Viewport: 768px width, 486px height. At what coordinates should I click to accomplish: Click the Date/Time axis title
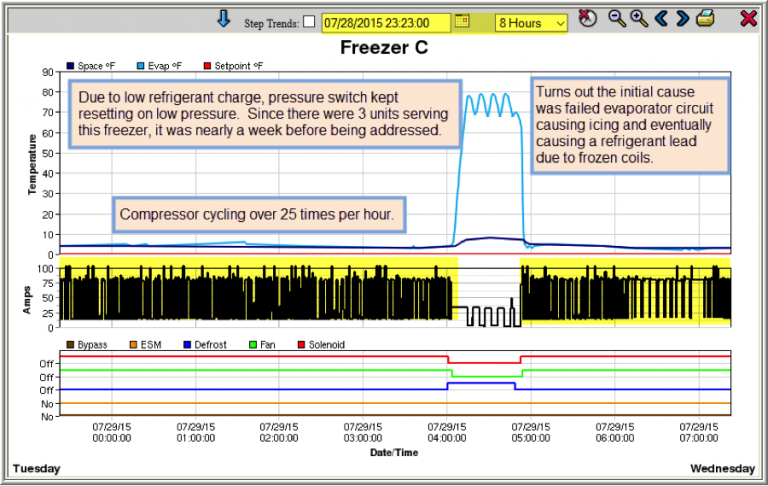[x=394, y=453]
